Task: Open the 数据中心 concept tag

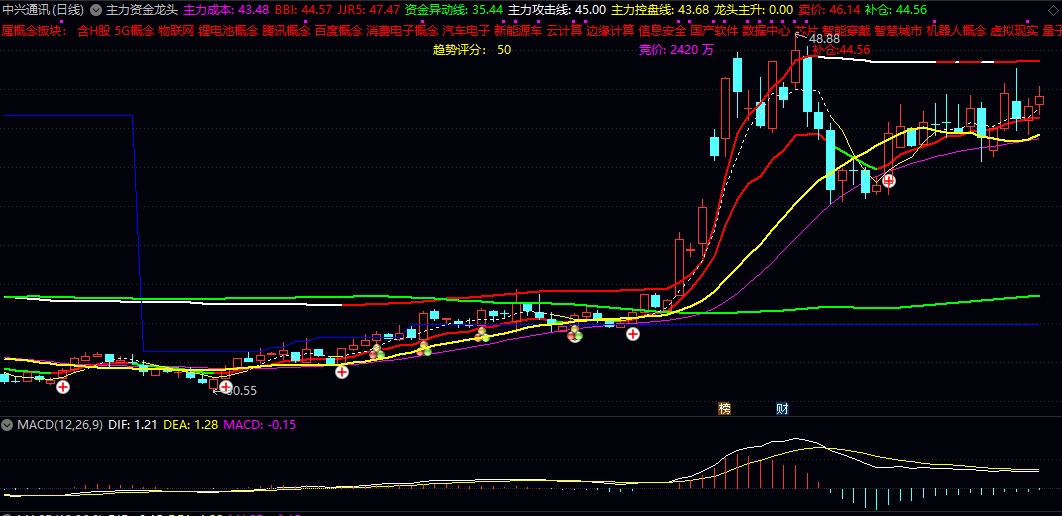Action: (x=766, y=30)
